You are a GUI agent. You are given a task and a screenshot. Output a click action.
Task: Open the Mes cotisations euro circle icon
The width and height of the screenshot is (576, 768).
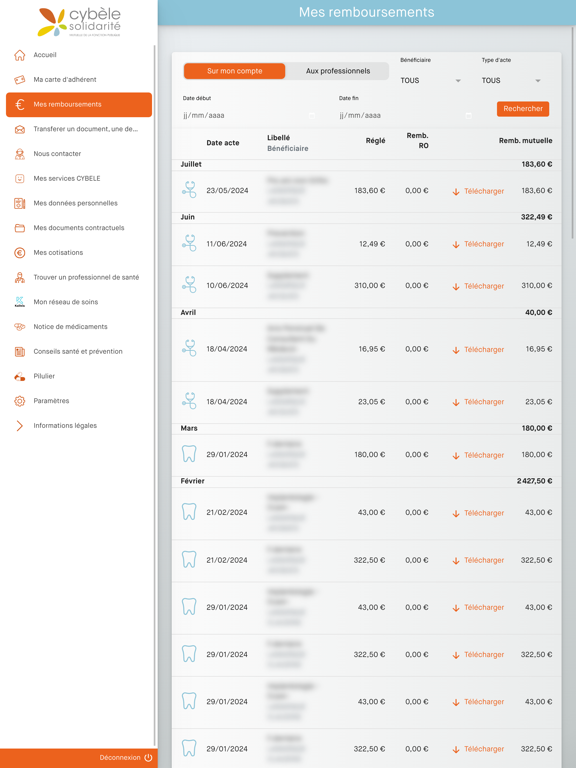(x=20, y=253)
